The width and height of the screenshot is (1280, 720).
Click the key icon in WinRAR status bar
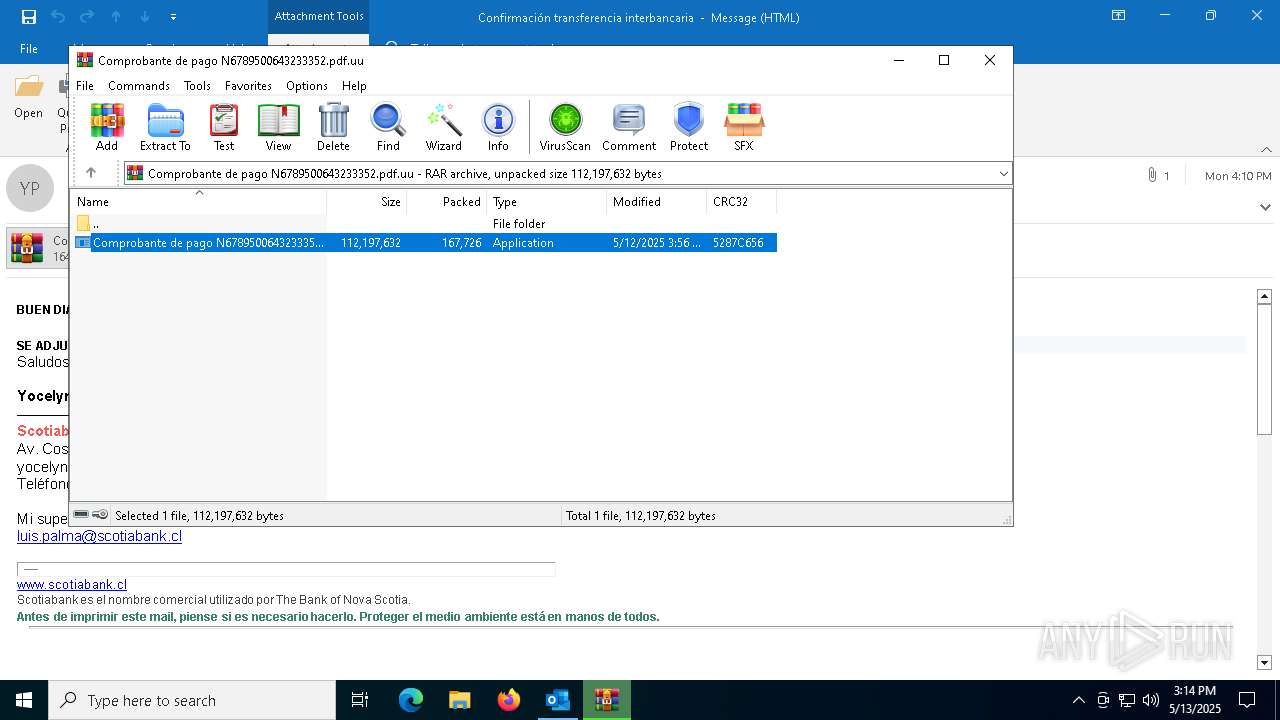[x=100, y=515]
